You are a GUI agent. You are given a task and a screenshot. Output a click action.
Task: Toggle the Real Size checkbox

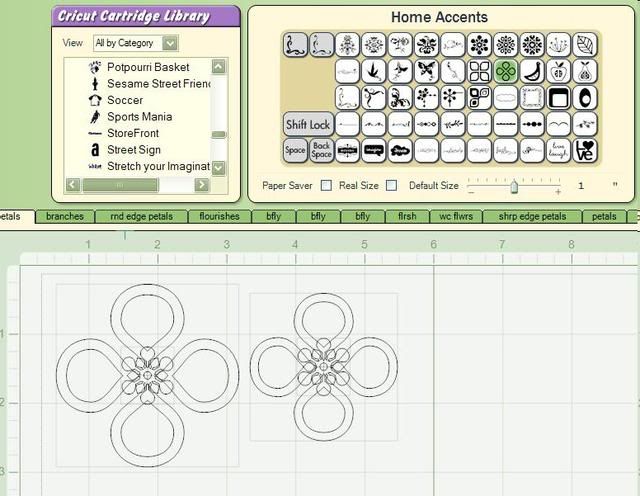(x=391, y=186)
